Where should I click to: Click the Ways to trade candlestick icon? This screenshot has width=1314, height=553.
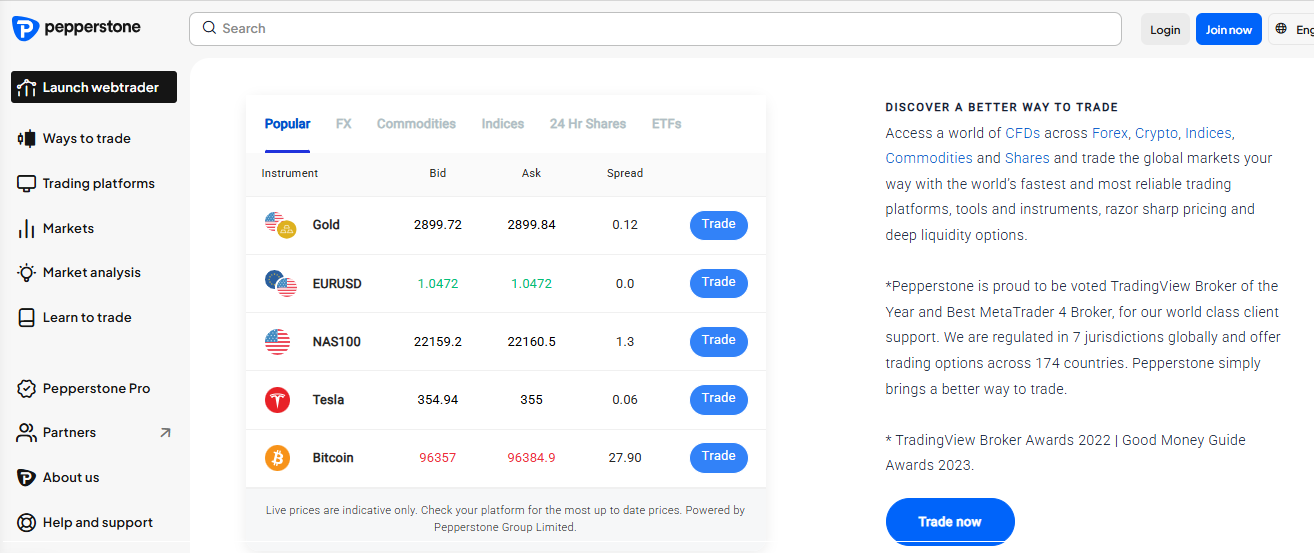[27, 139]
